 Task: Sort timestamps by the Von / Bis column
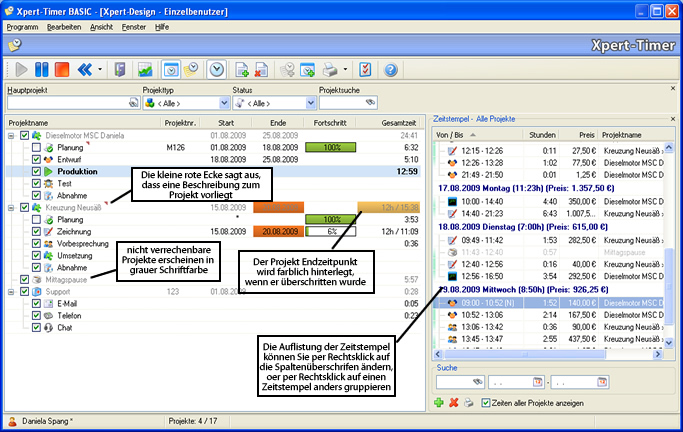click(x=477, y=135)
